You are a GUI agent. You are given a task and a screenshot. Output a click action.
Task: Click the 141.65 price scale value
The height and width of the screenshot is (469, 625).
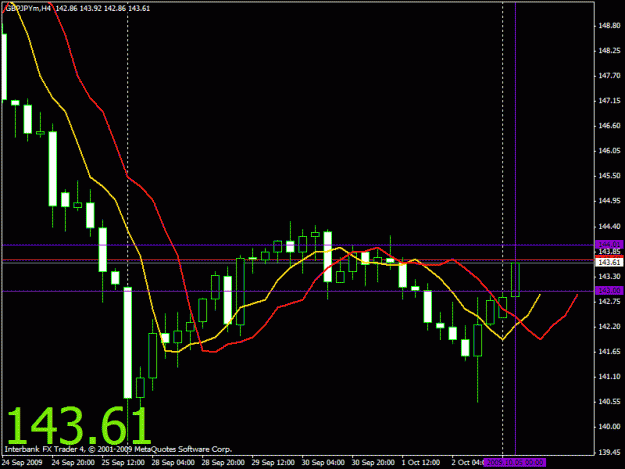pyautogui.click(x=609, y=351)
